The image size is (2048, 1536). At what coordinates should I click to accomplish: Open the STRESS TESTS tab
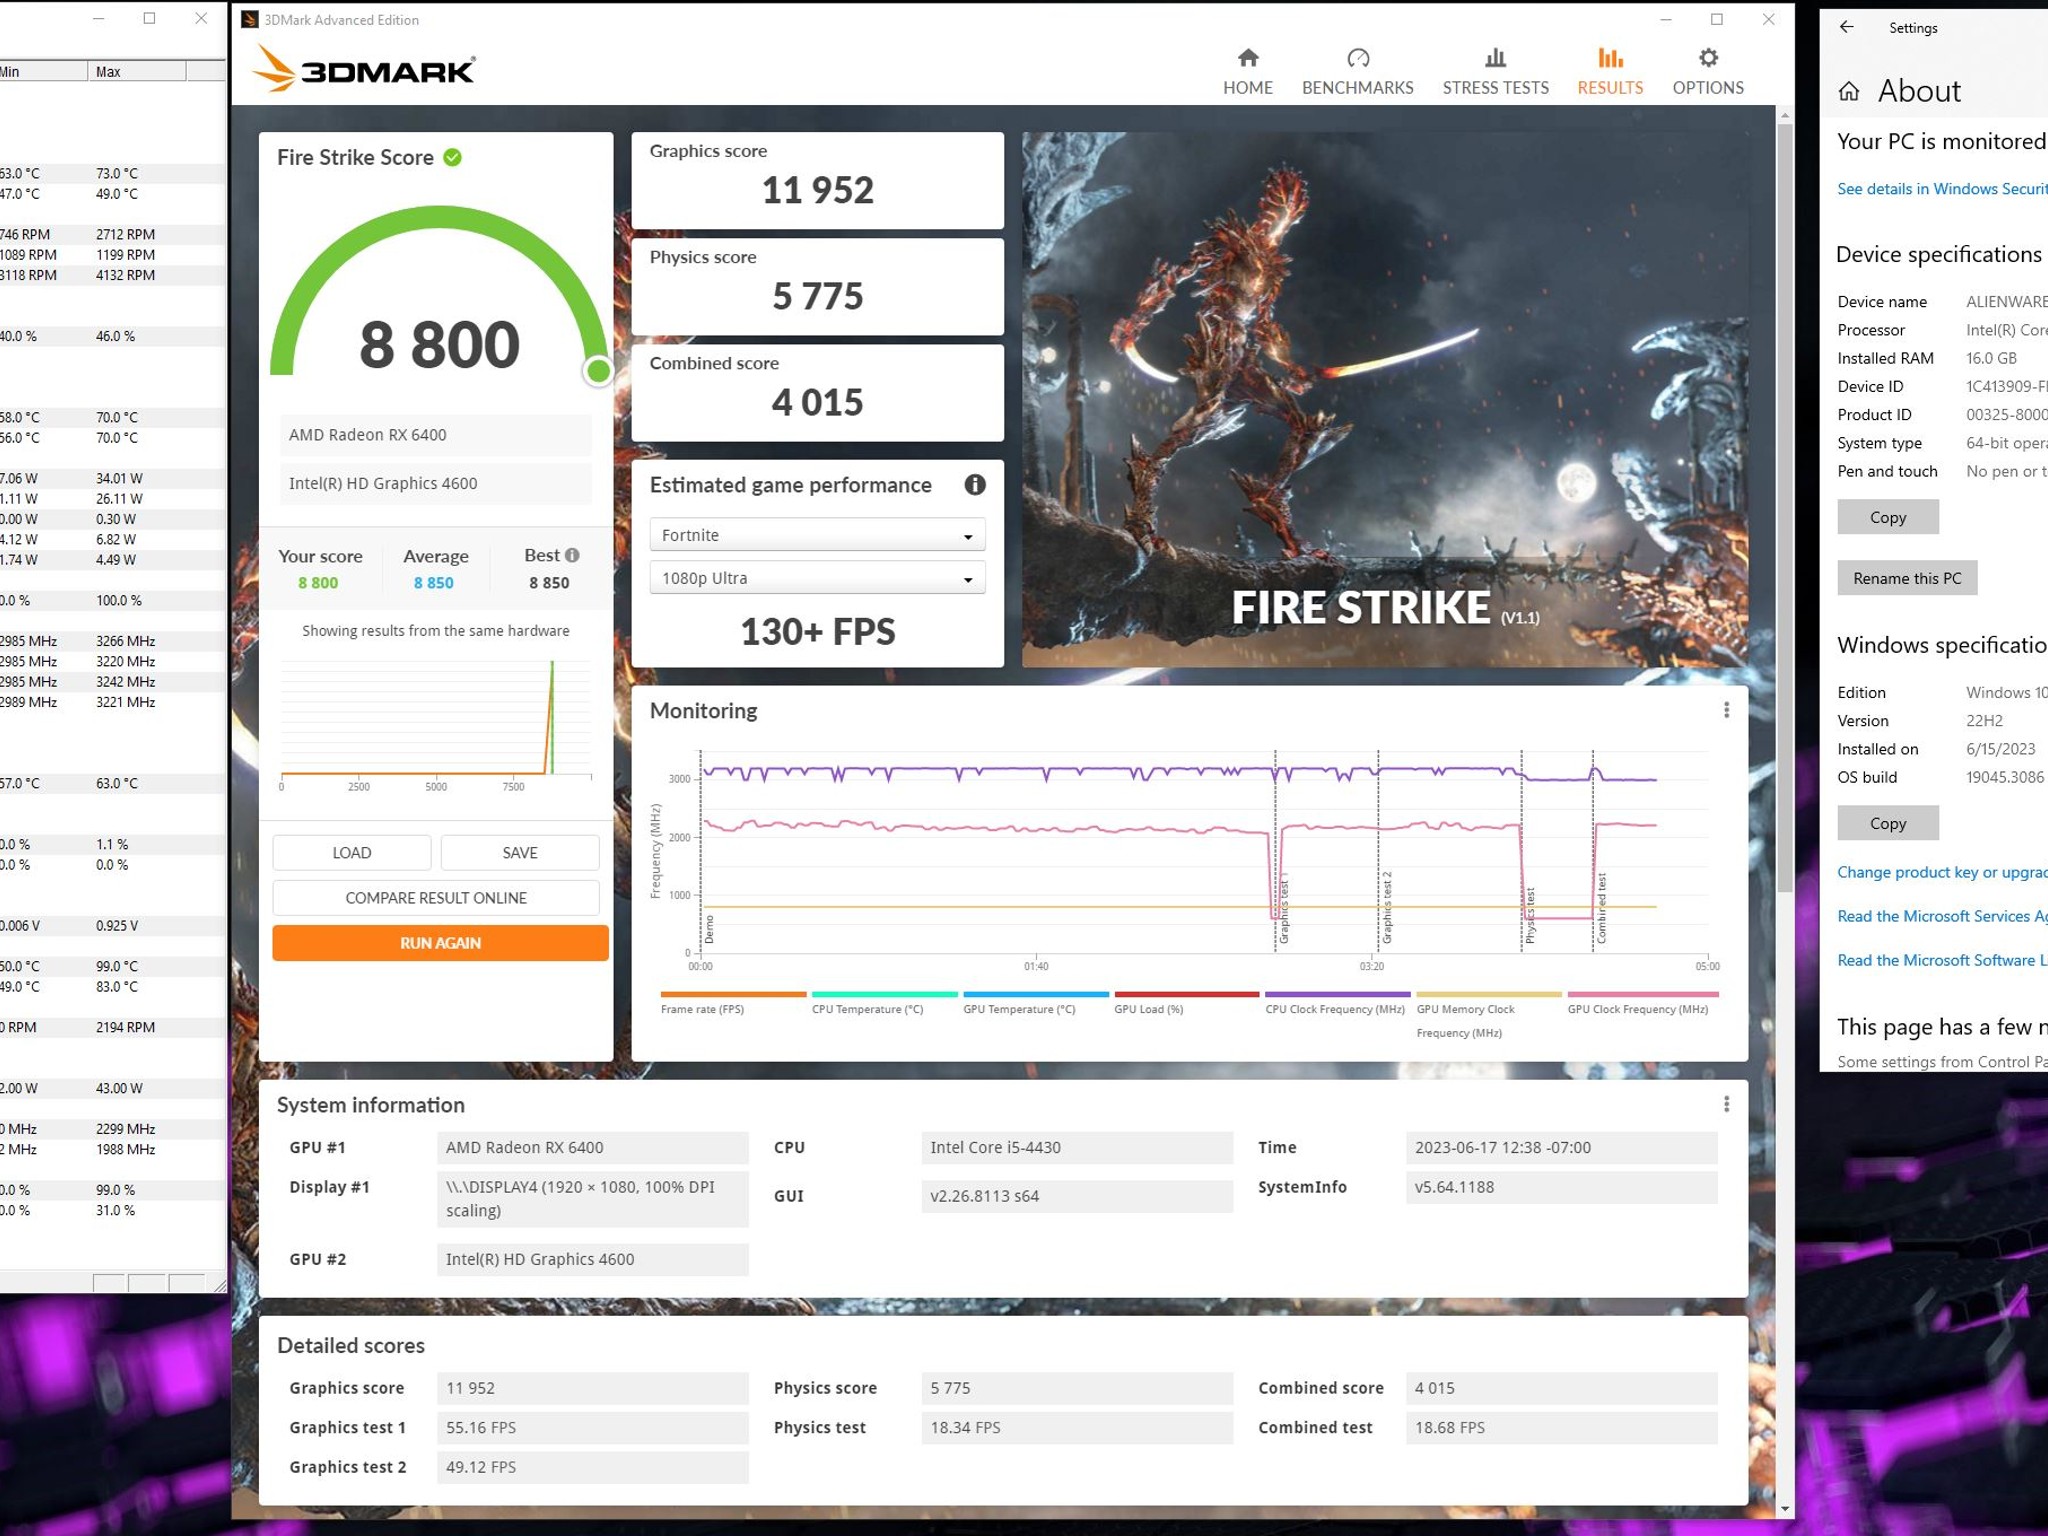click(x=1495, y=71)
